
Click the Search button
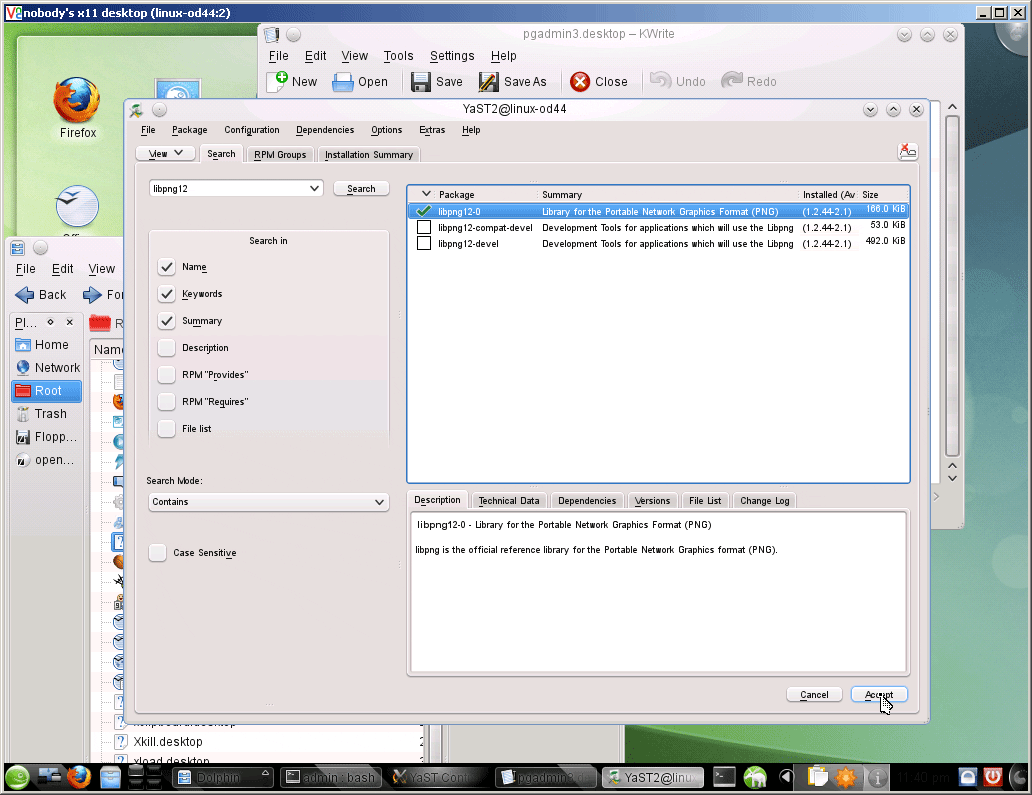click(361, 189)
